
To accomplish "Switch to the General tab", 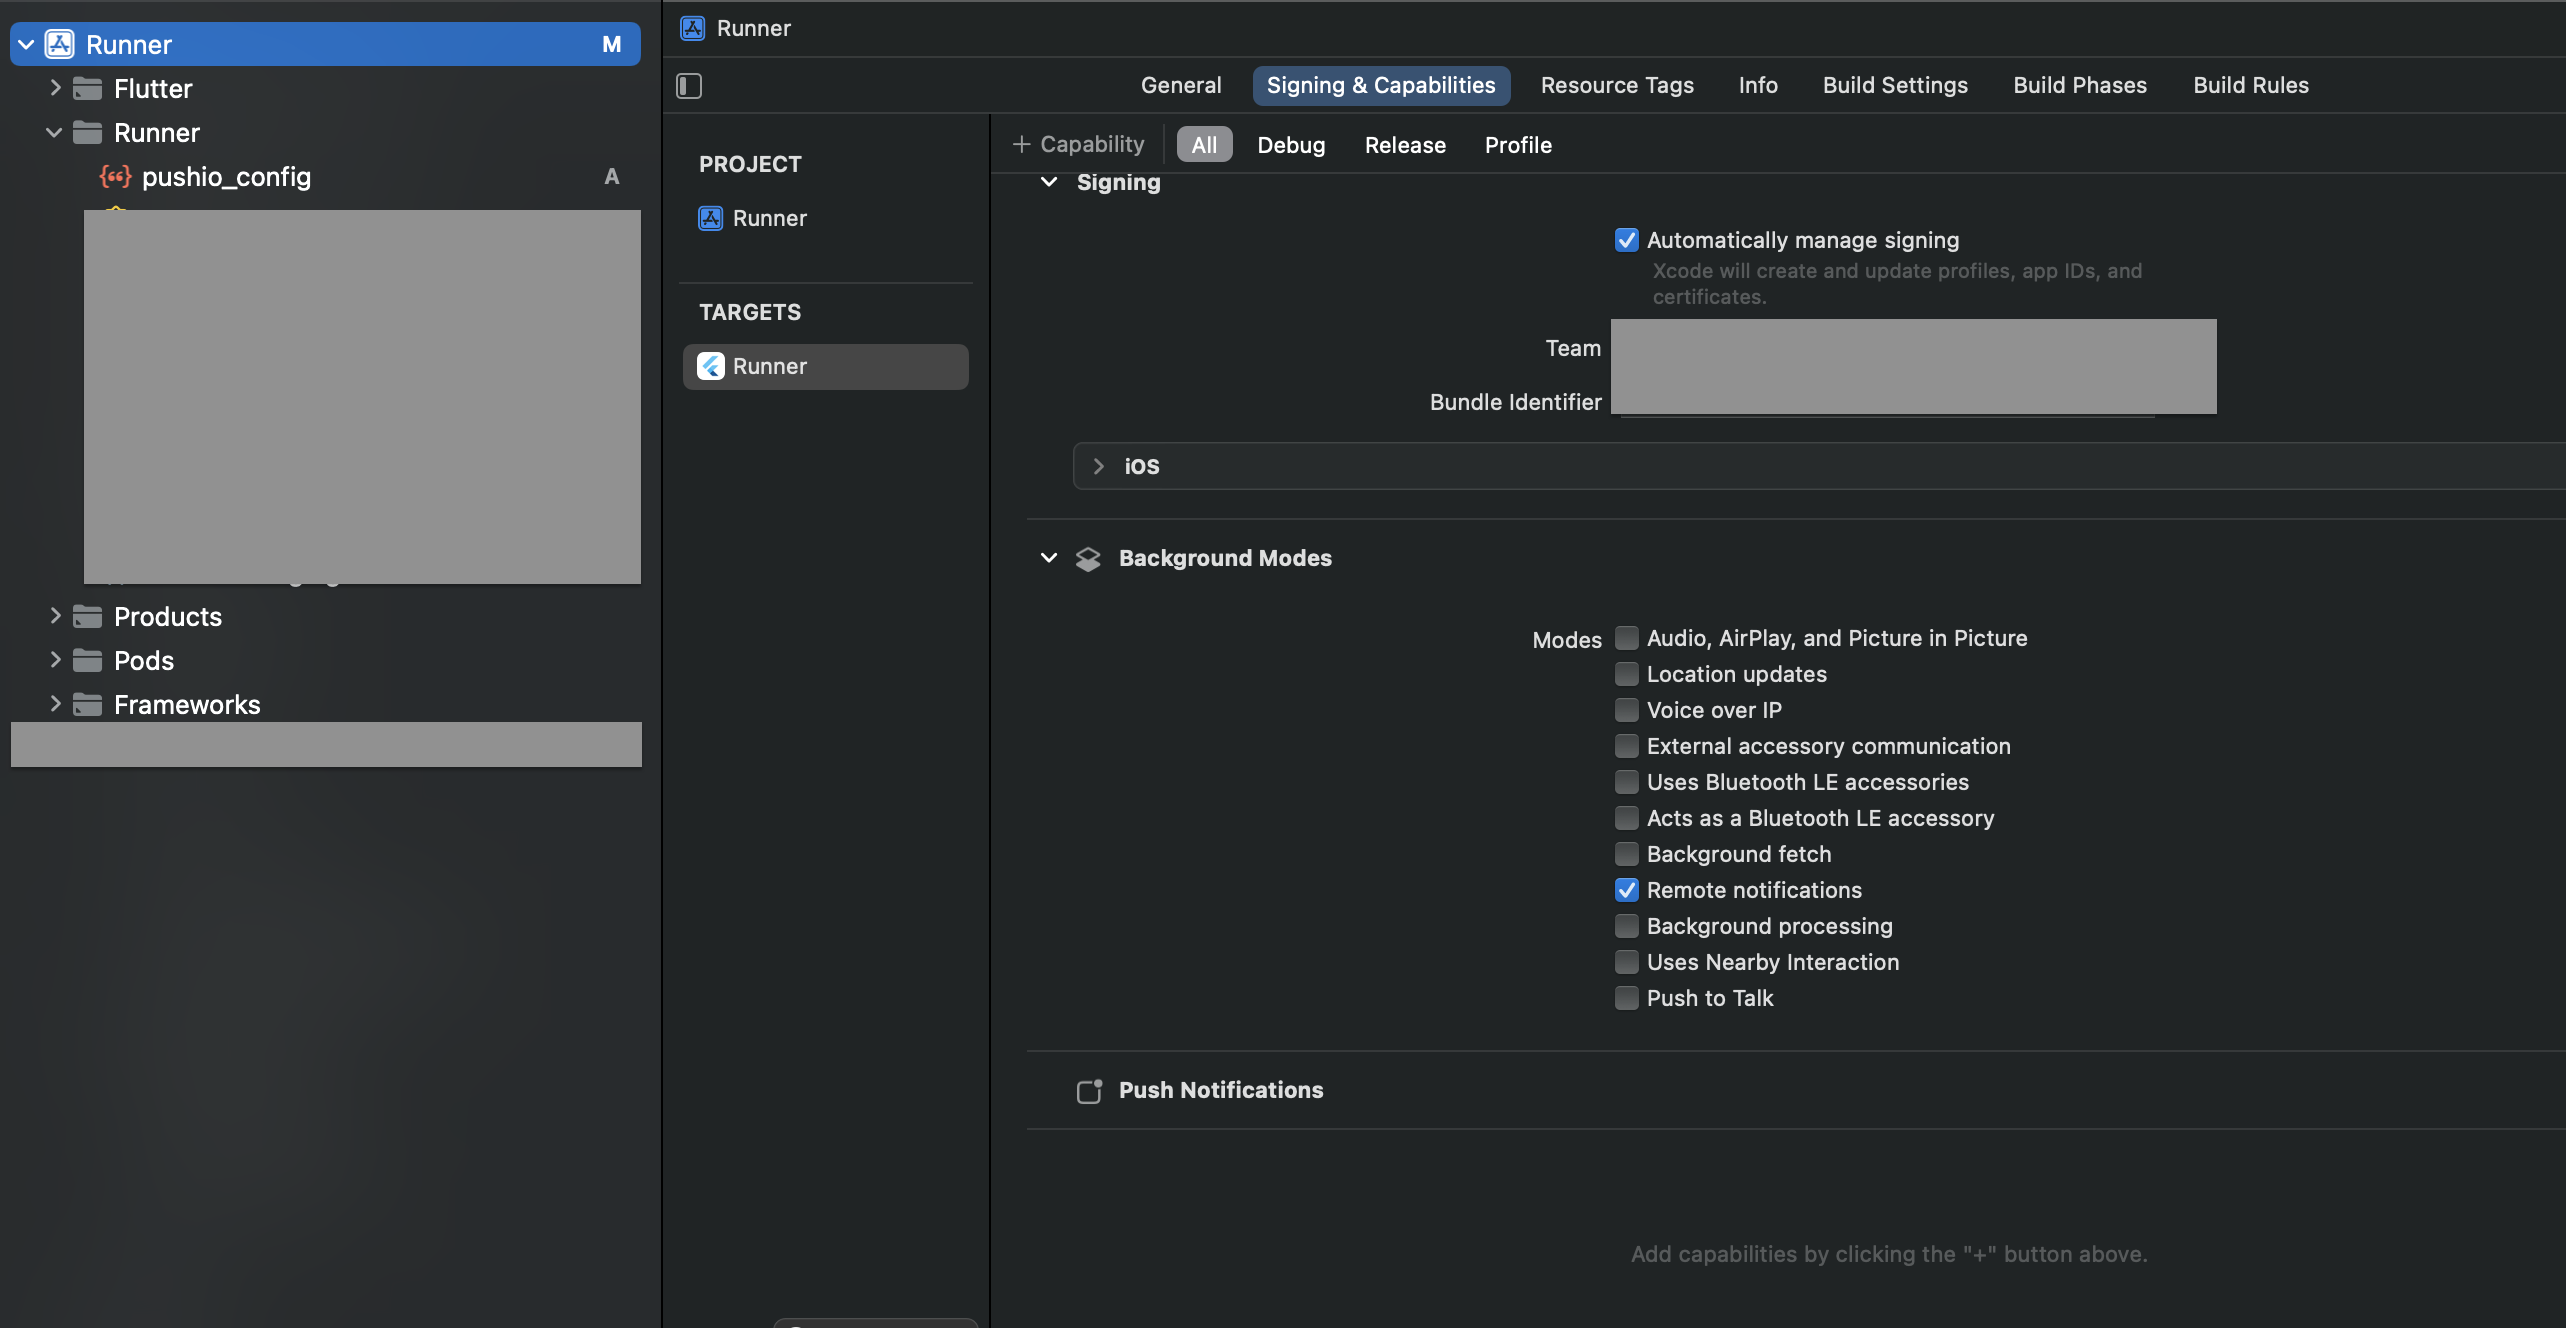I will coord(1181,85).
